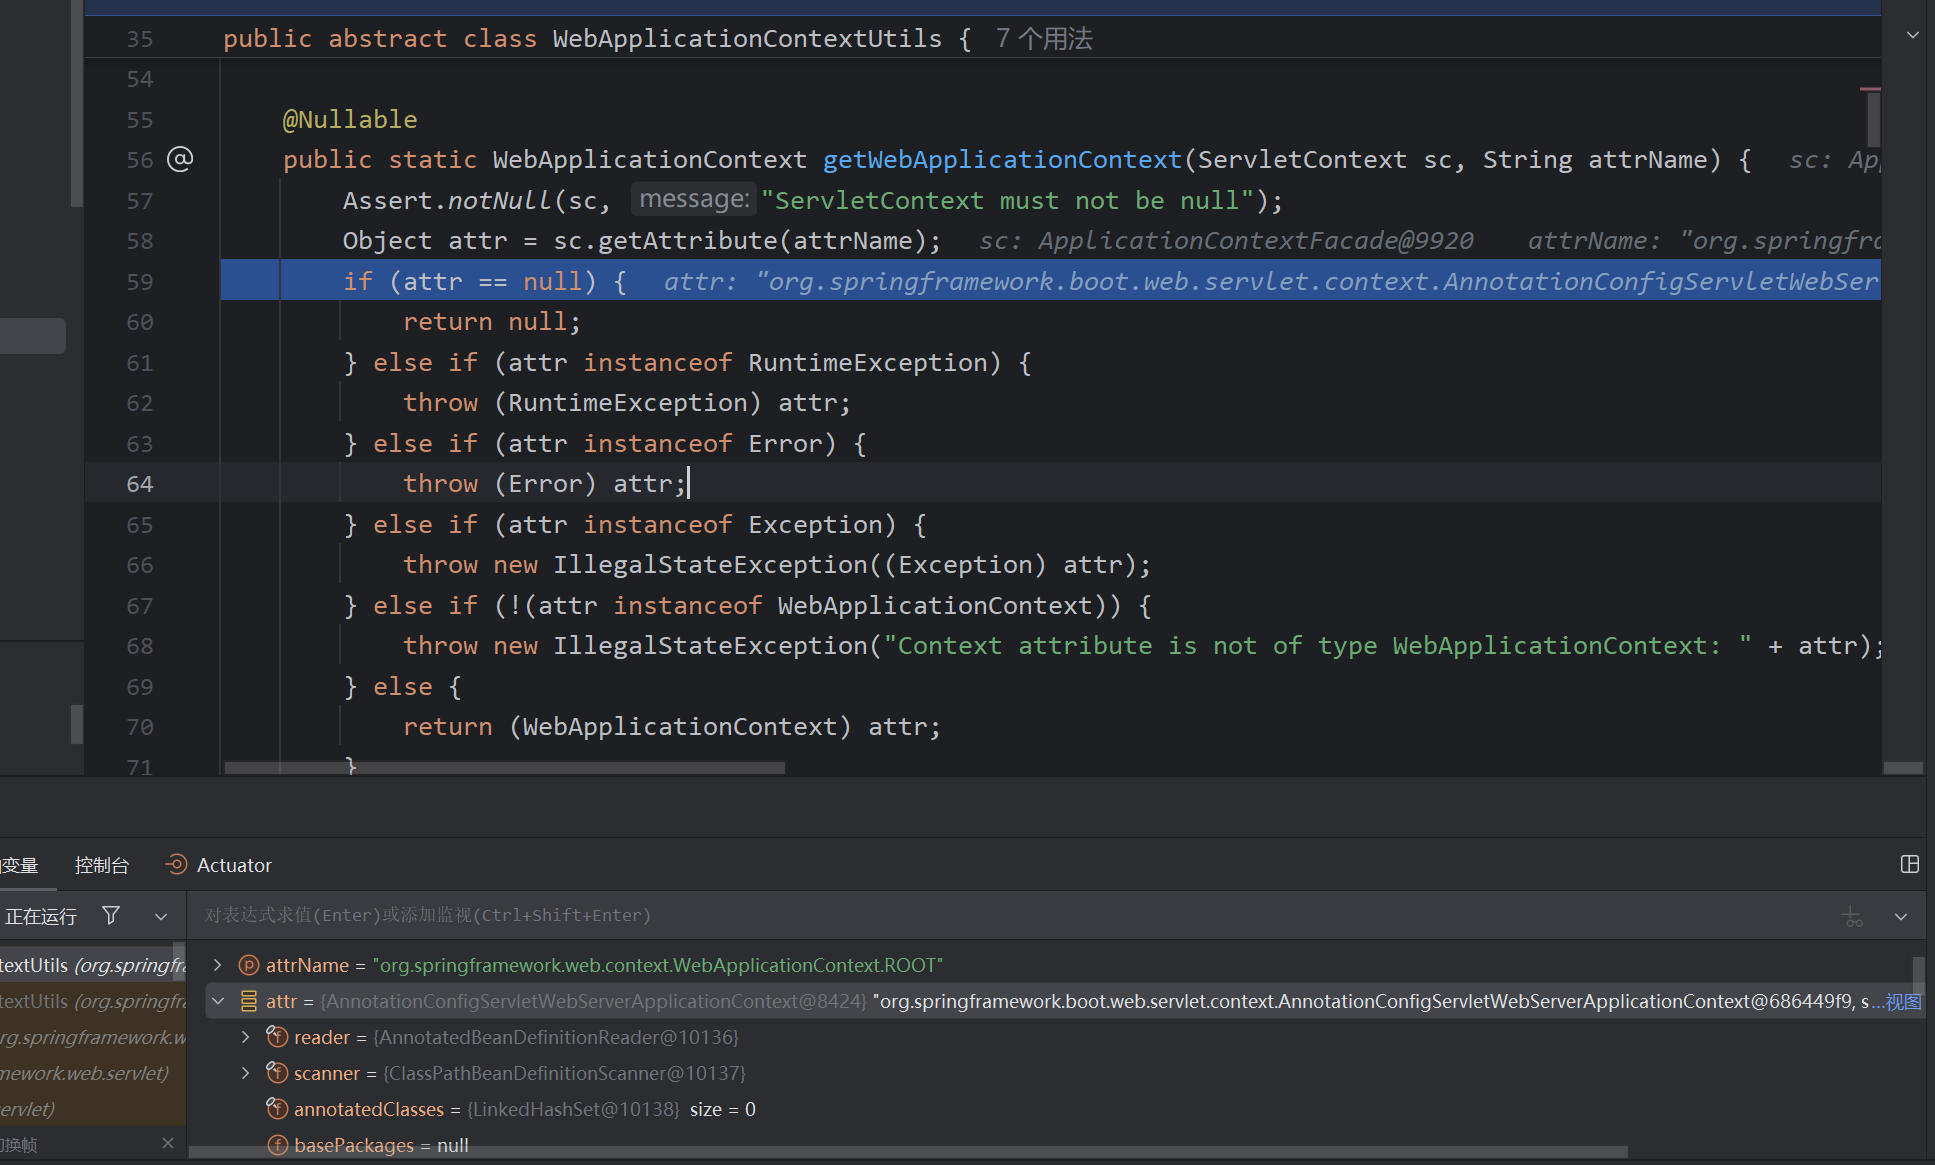This screenshot has width=1935, height=1165.
Task: Click the add watch glasses icon
Action: tap(1851, 916)
